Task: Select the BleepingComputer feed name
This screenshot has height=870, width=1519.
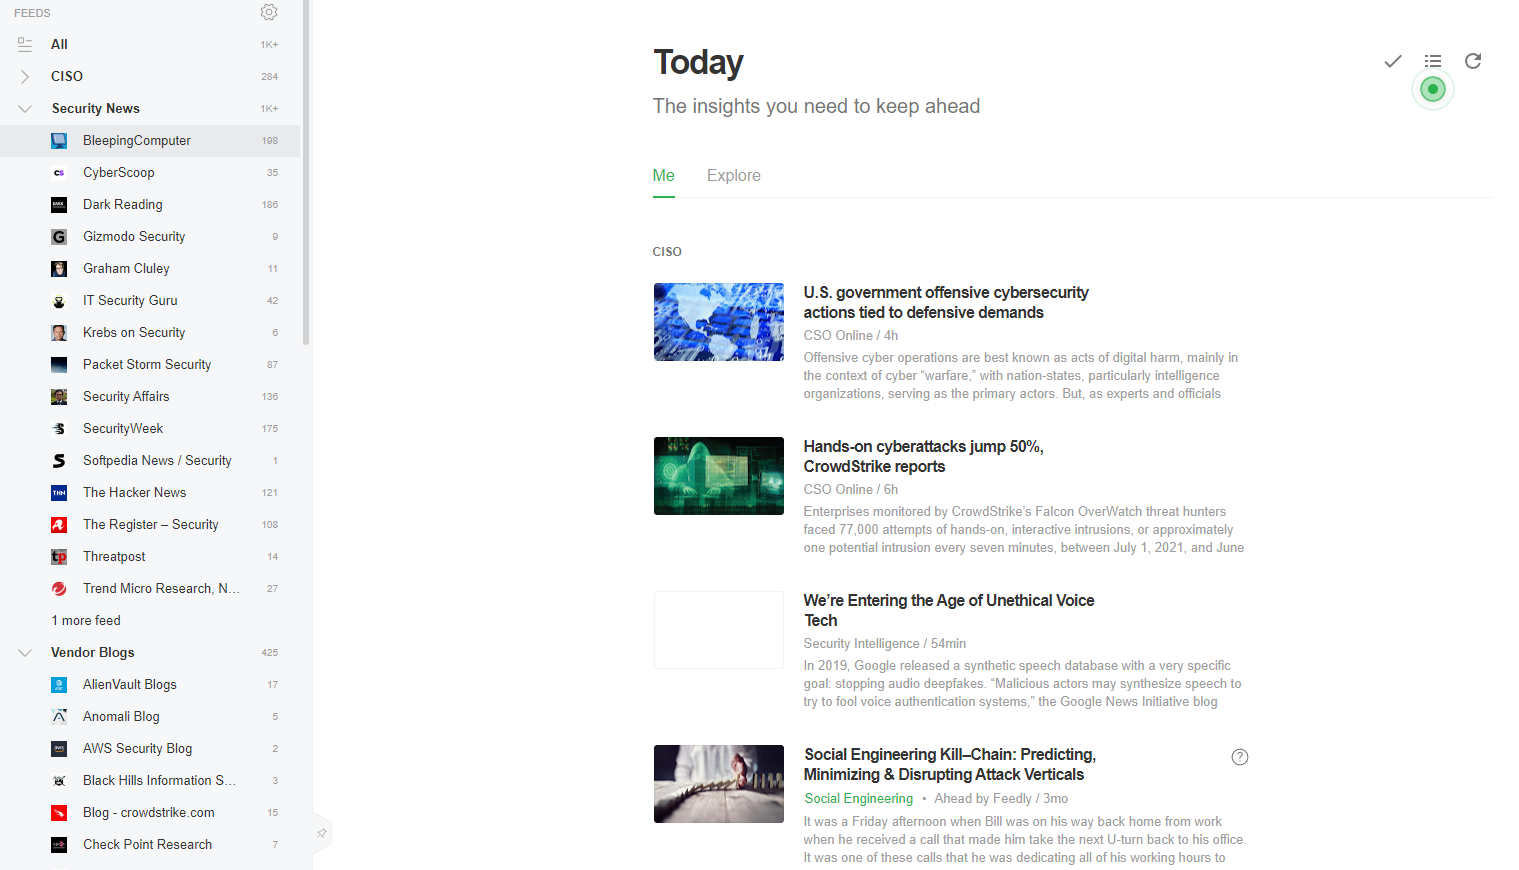Action: [x=137, y=141]
